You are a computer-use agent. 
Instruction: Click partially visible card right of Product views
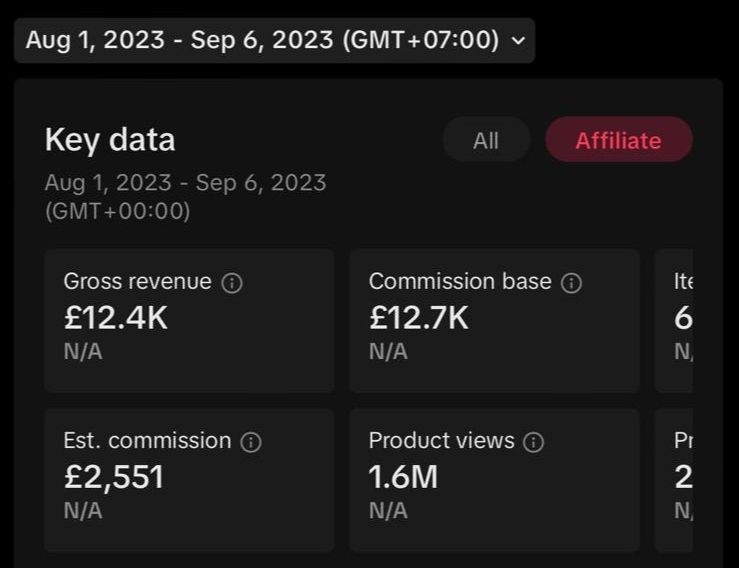(675, 479)
